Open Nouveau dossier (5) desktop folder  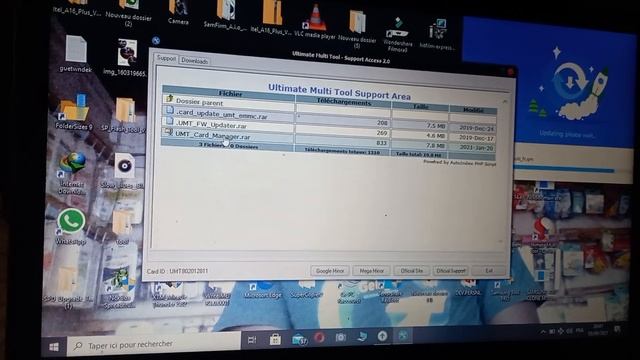tap(358, 29)
